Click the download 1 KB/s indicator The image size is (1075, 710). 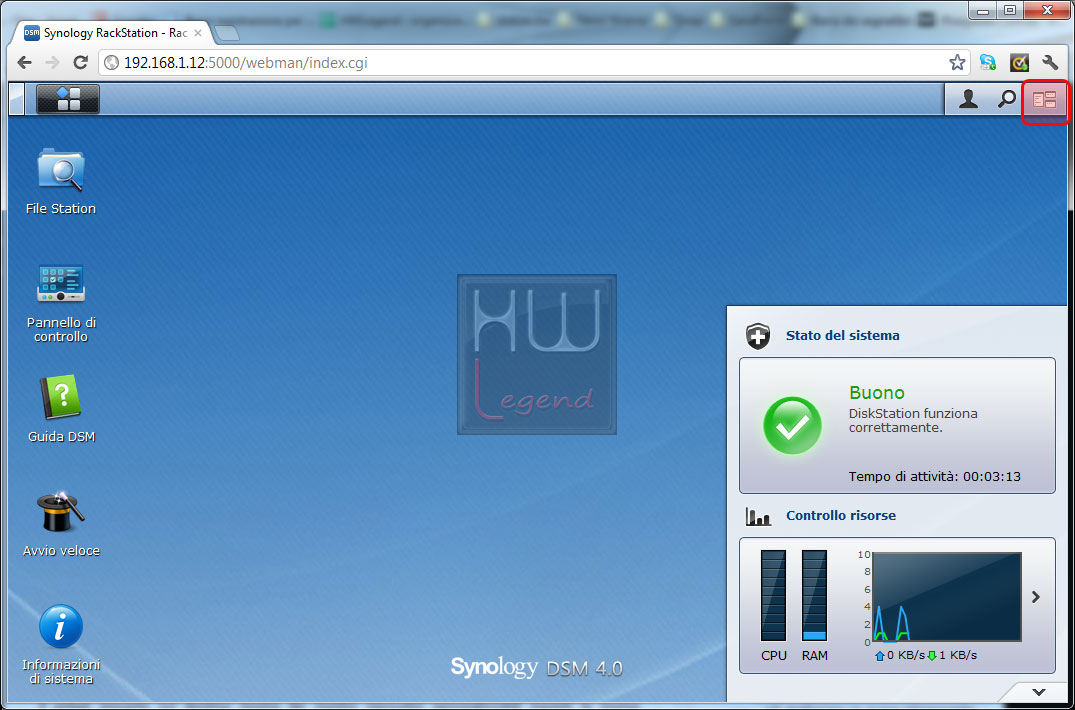952,656
